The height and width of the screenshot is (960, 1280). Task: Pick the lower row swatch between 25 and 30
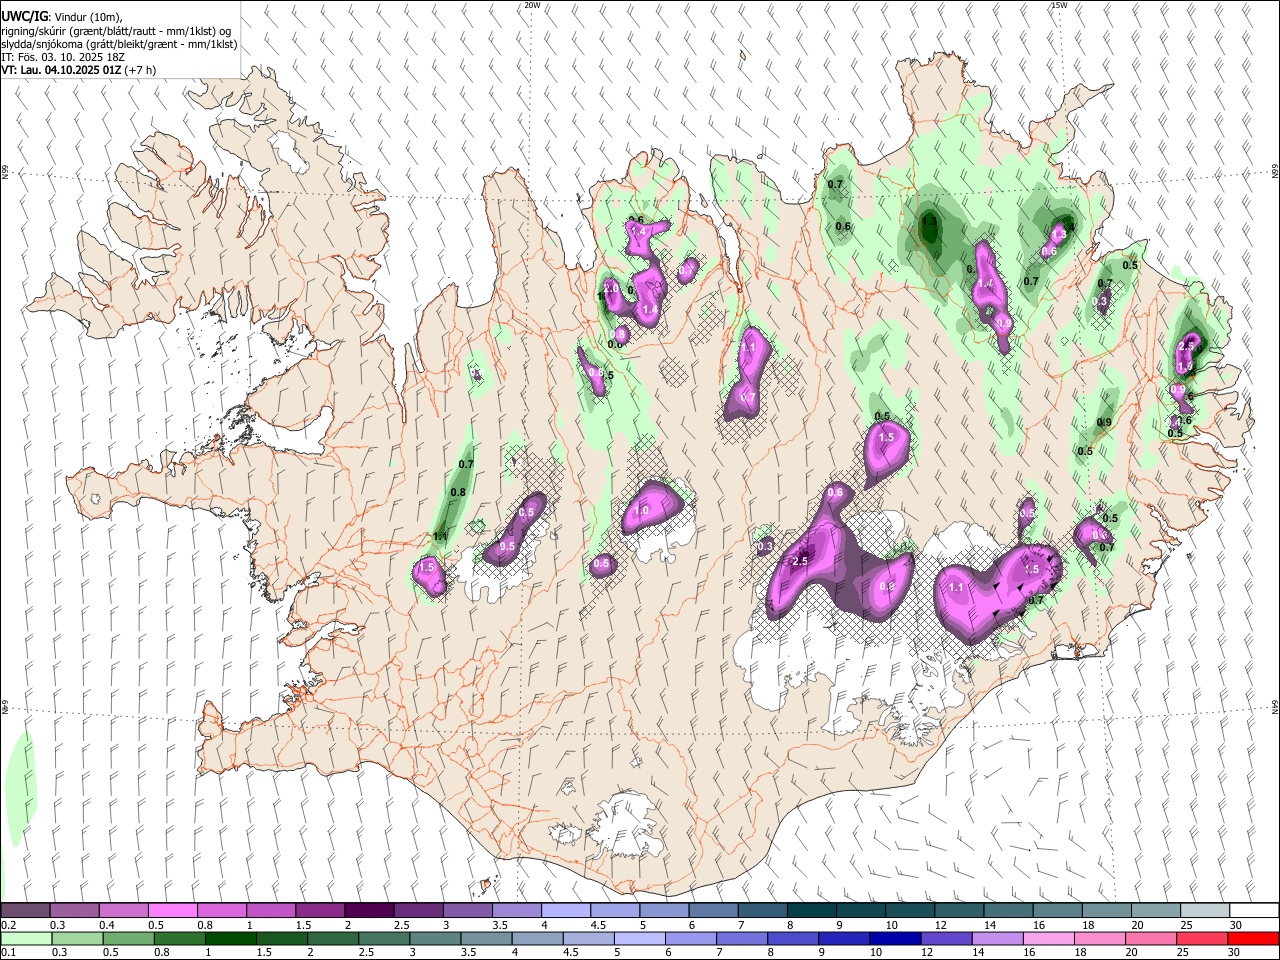point(1203,938)
